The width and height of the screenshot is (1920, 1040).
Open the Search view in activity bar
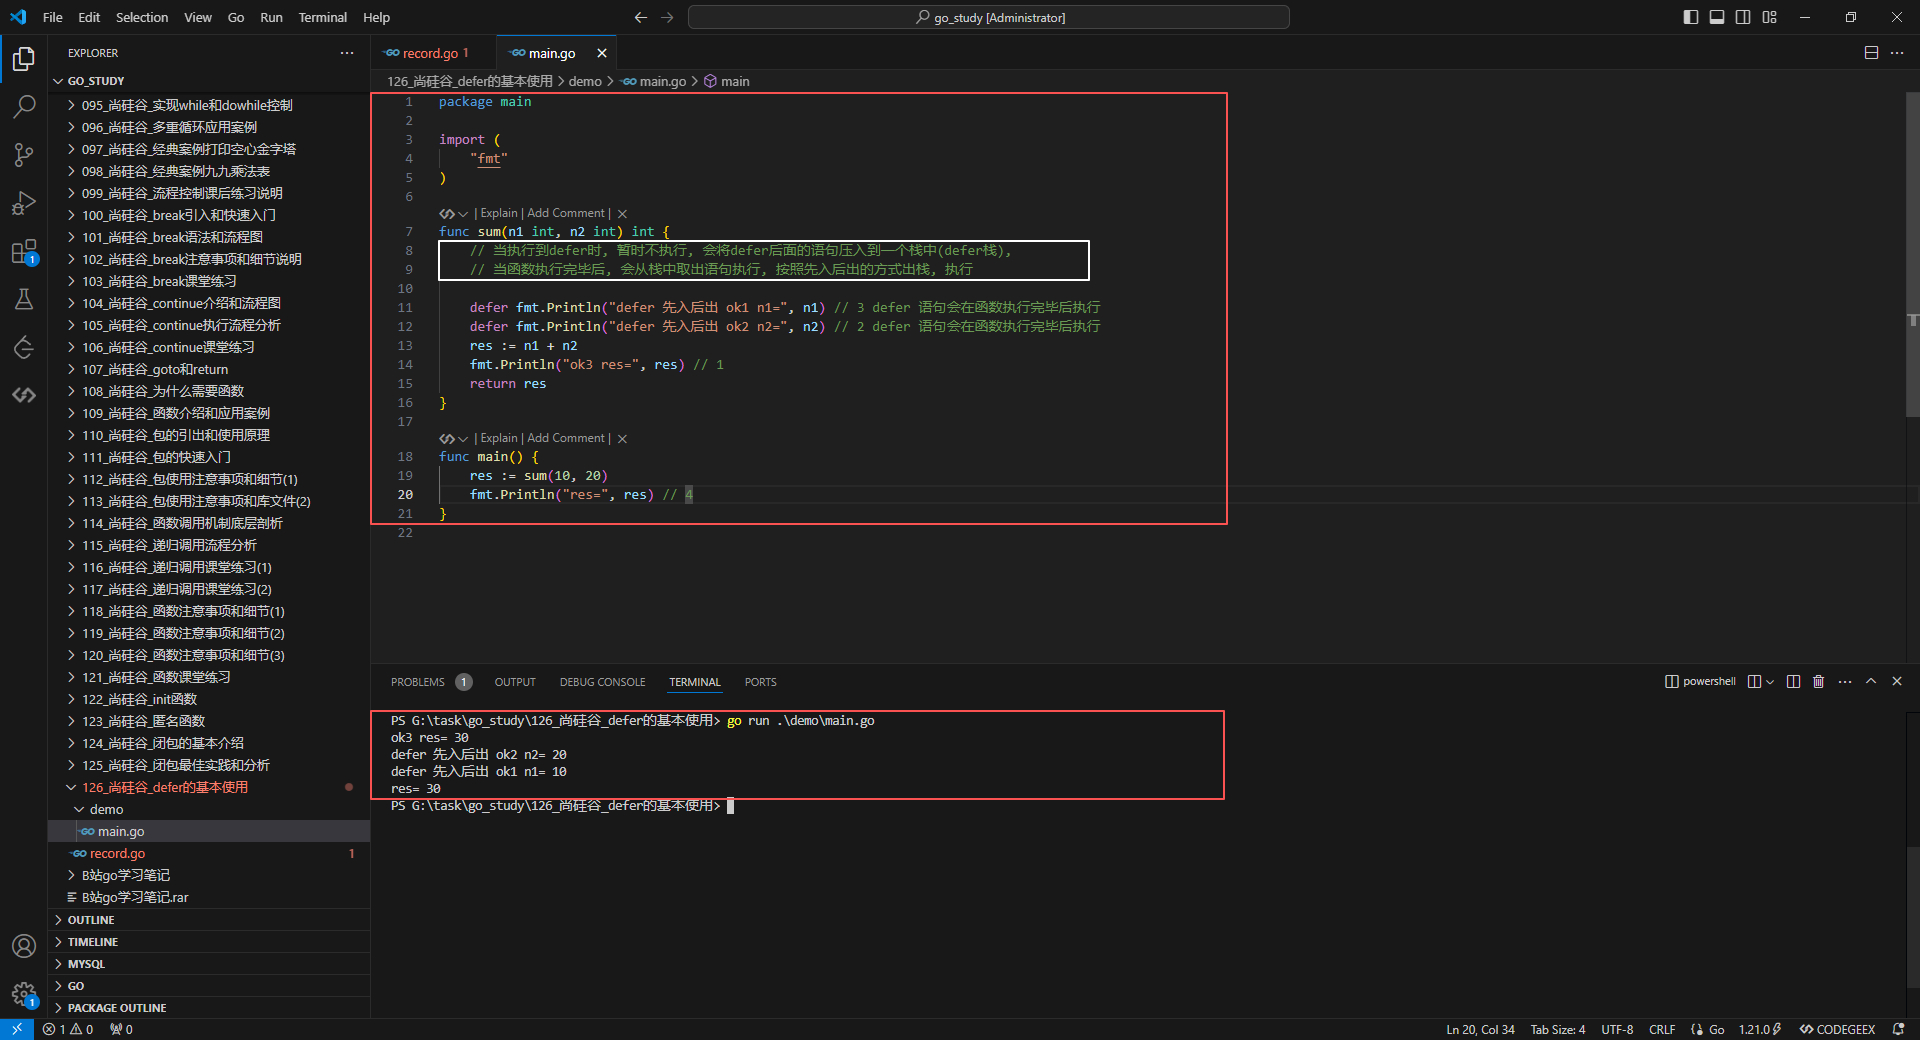pos(24,107)
